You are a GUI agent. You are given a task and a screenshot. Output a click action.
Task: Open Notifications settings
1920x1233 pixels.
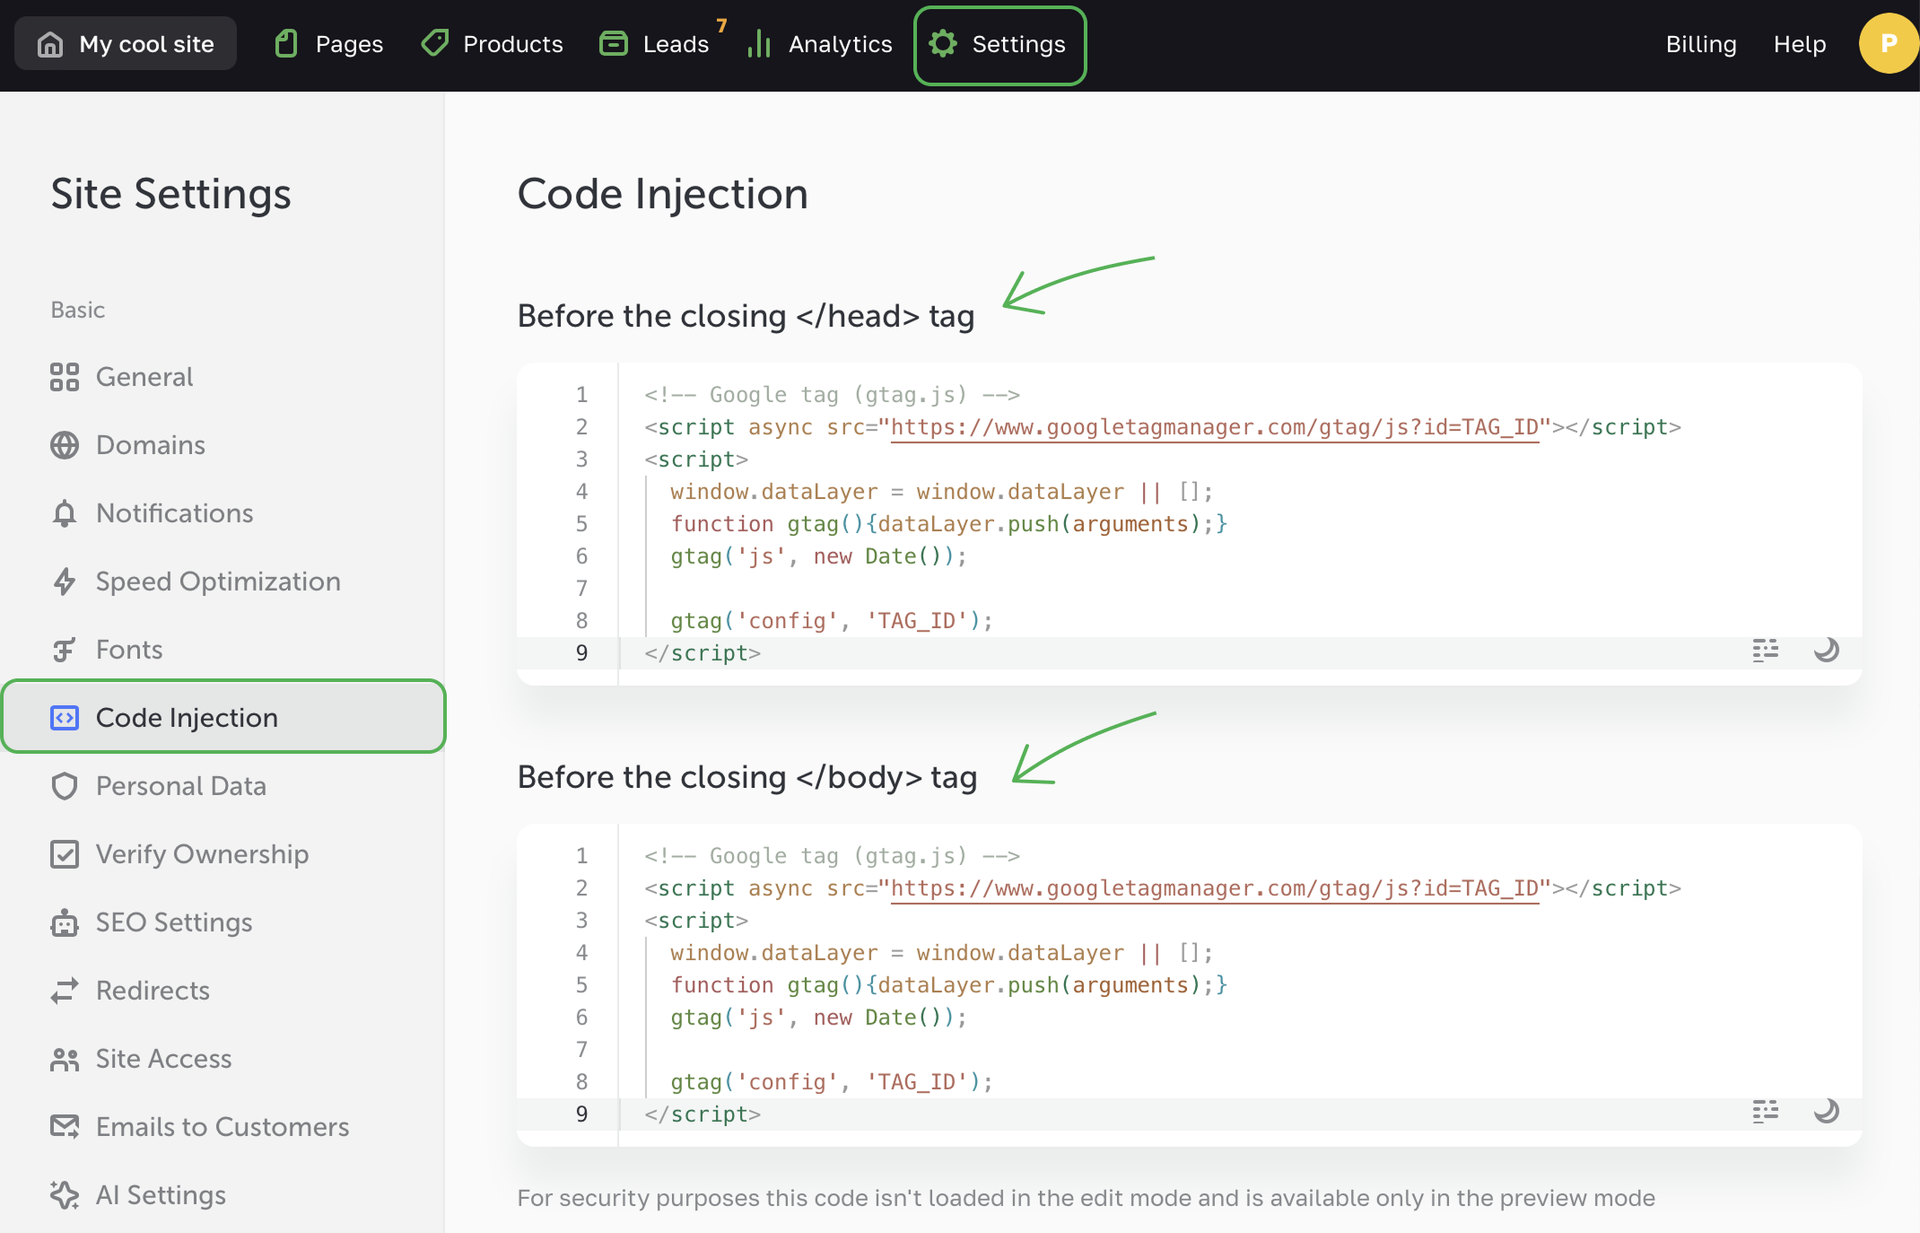174,513
